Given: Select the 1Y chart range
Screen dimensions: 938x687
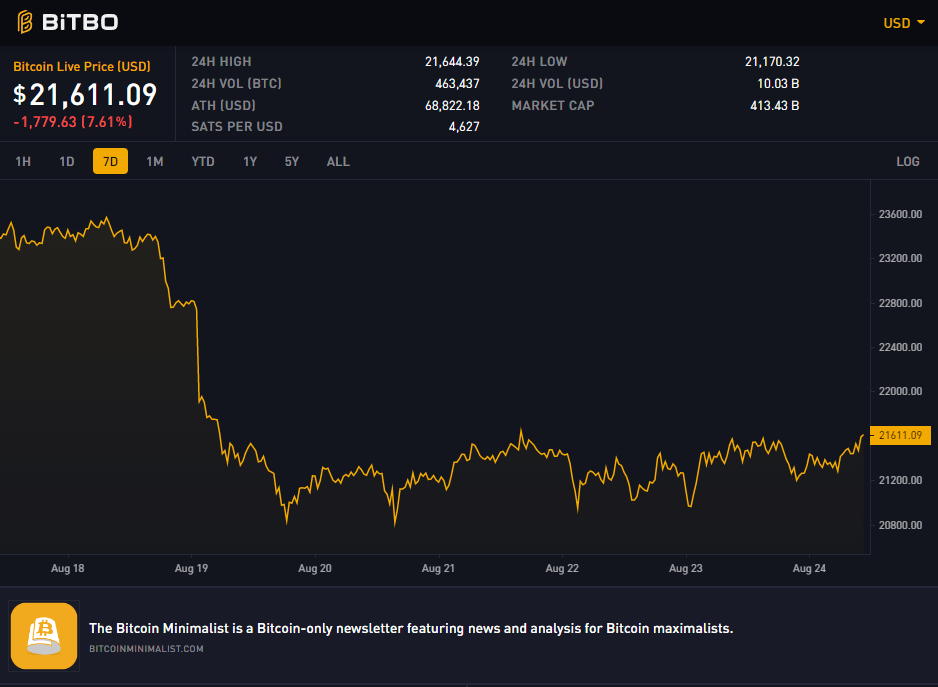Looking at the screenshot, I should 250,162.
